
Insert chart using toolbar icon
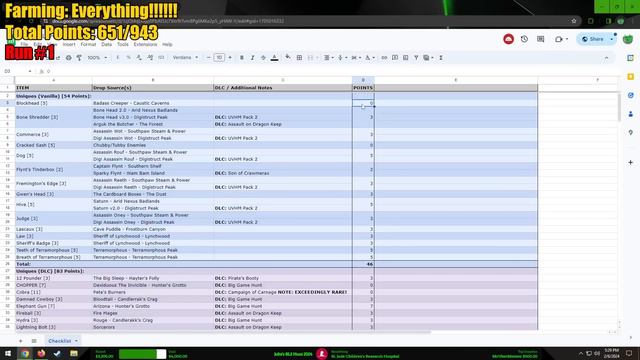(x=405, y=58)
